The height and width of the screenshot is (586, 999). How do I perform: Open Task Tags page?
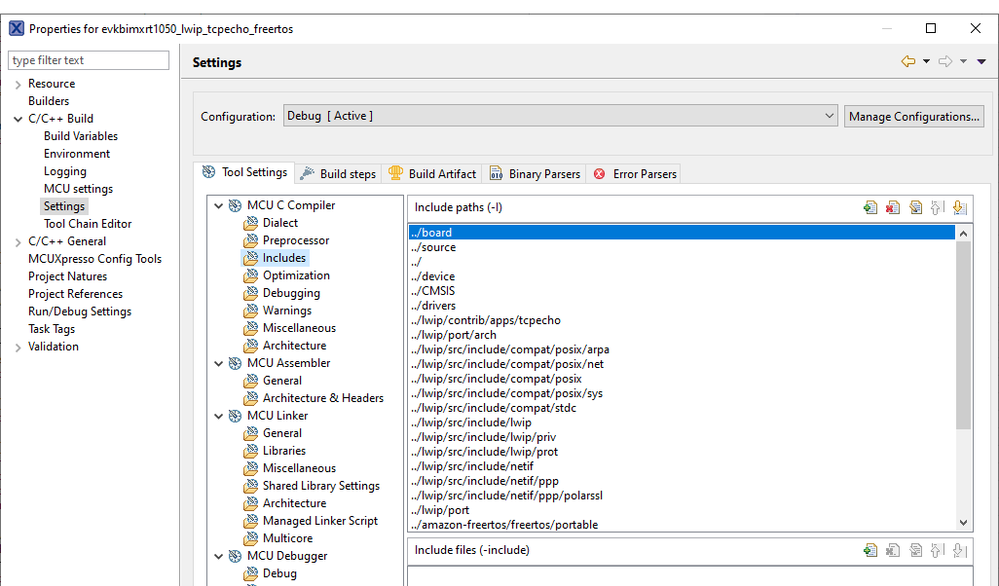tap(52, 329)
